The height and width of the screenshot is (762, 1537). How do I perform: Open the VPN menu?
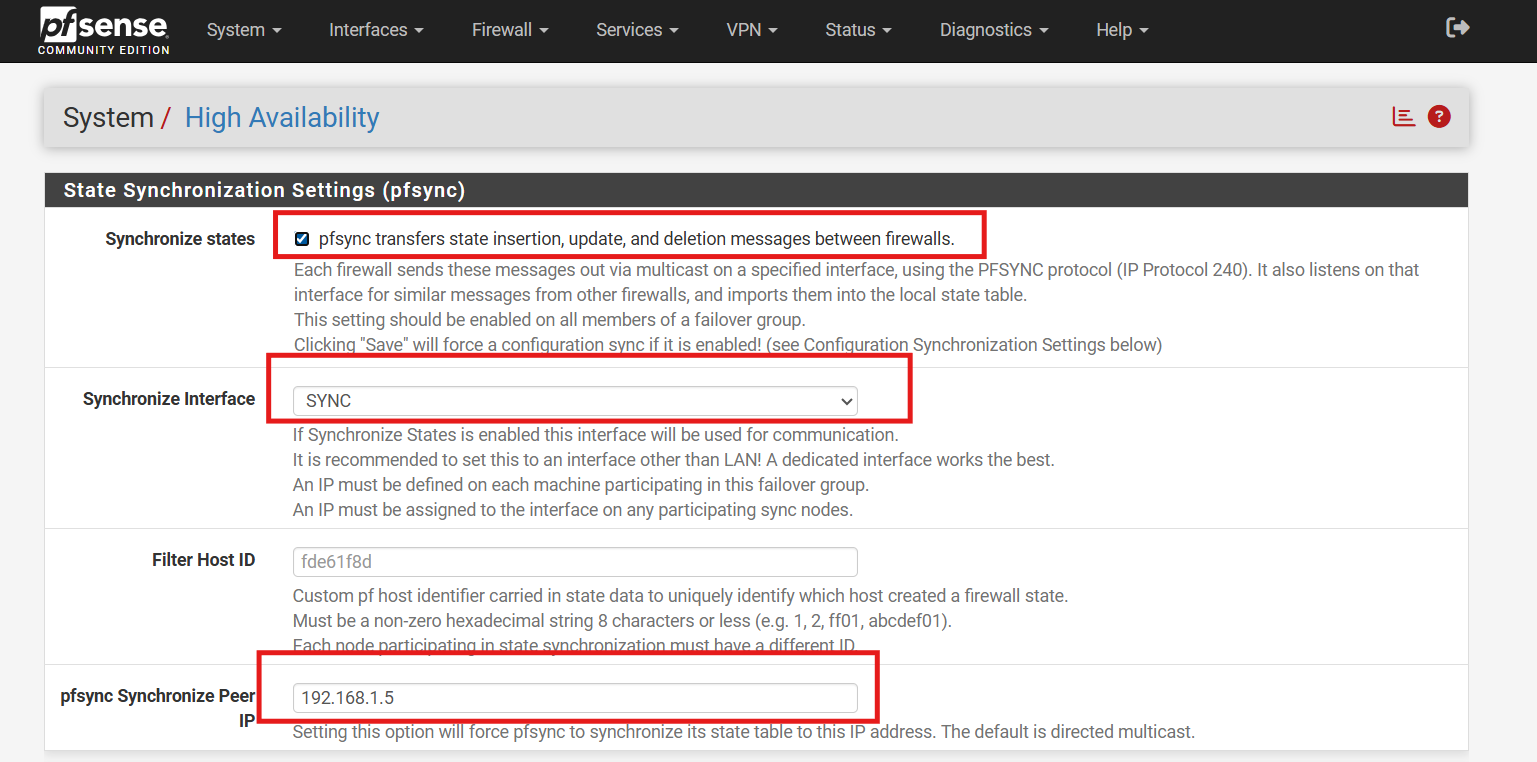pos(751,30)
